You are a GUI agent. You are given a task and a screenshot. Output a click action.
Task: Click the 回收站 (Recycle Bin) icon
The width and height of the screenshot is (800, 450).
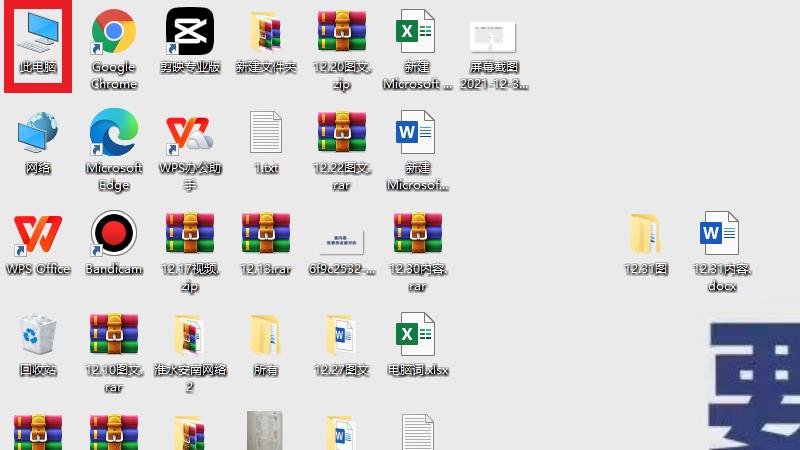(x=38, y=335)
